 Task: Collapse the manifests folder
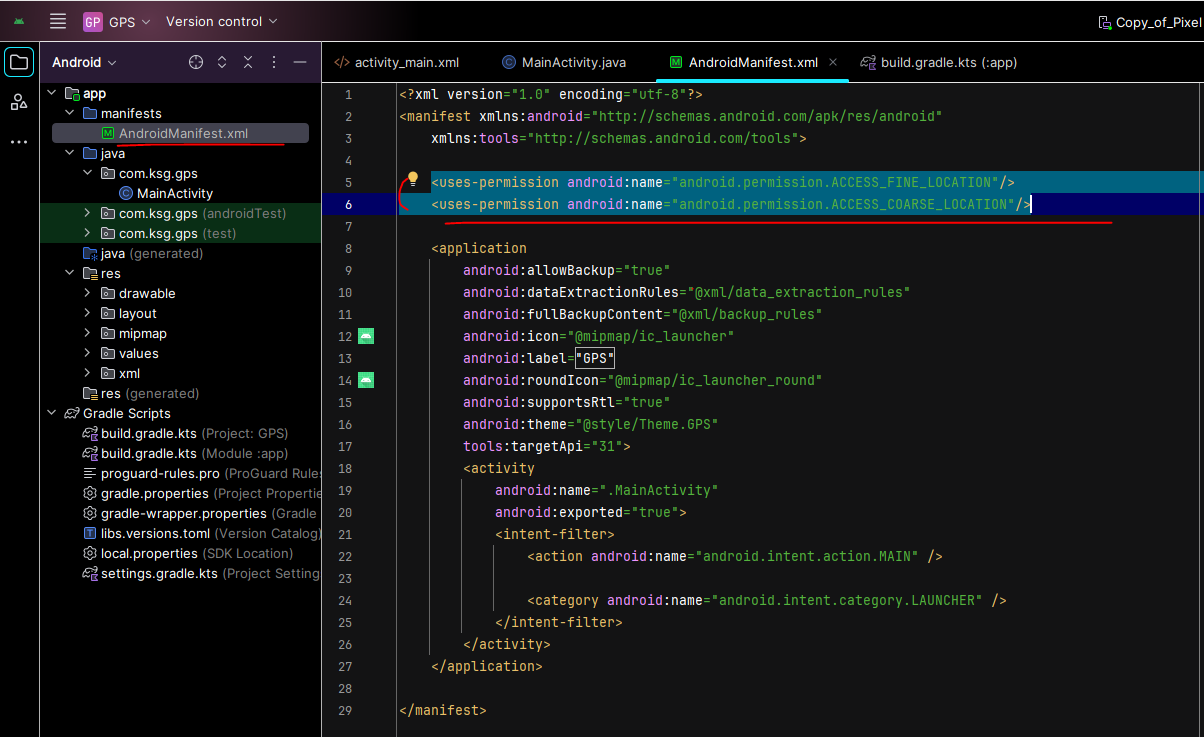click(x=70, y=113)
